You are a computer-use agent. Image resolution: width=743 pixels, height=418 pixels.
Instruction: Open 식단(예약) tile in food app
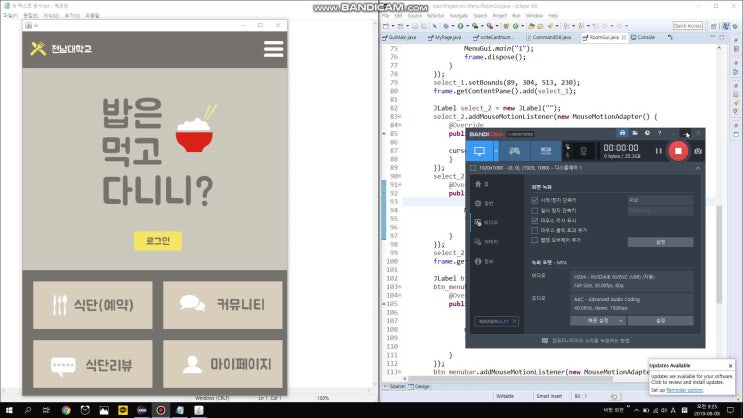click(x=93, y=305)
